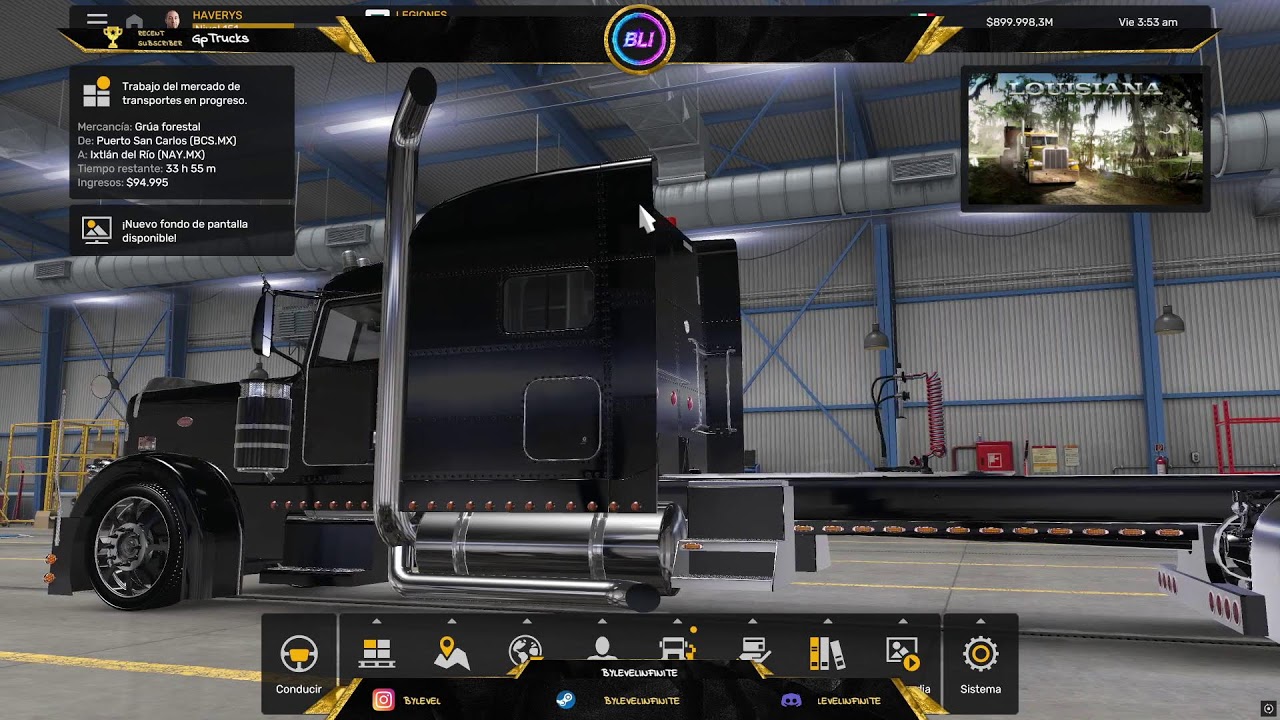The height and width of the screenshot is (720, 1280).
Task: Expand arrow above the job market icon
Action: click(377, 621)
